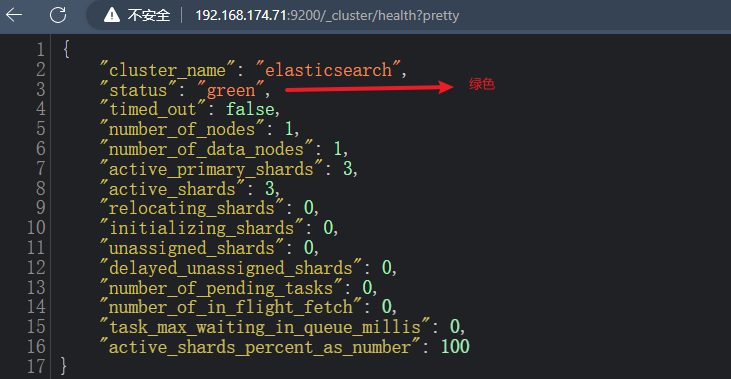Select the "cluster_name" key text

tap(168, 70)
